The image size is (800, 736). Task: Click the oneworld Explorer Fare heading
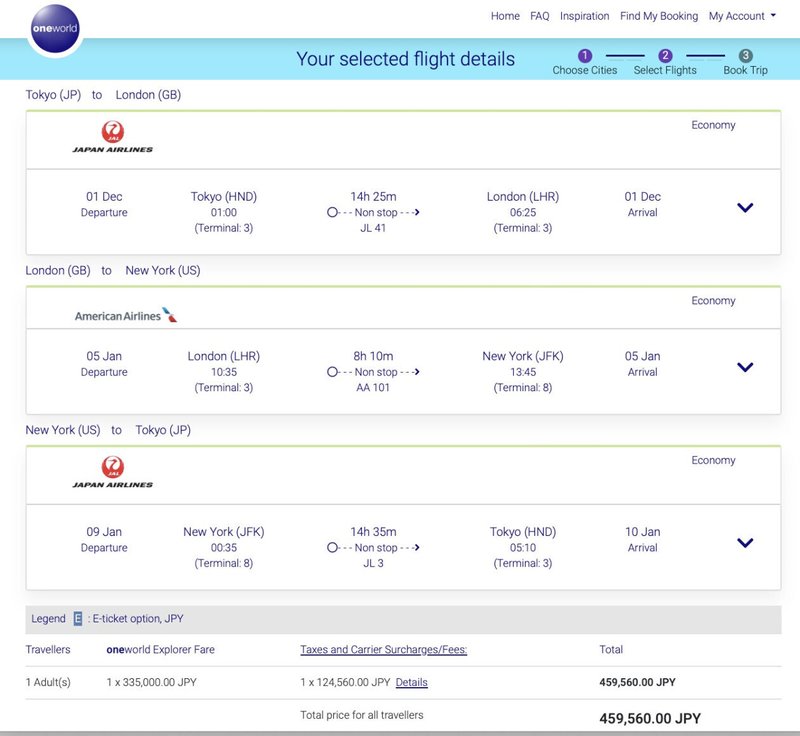point(160,650)
